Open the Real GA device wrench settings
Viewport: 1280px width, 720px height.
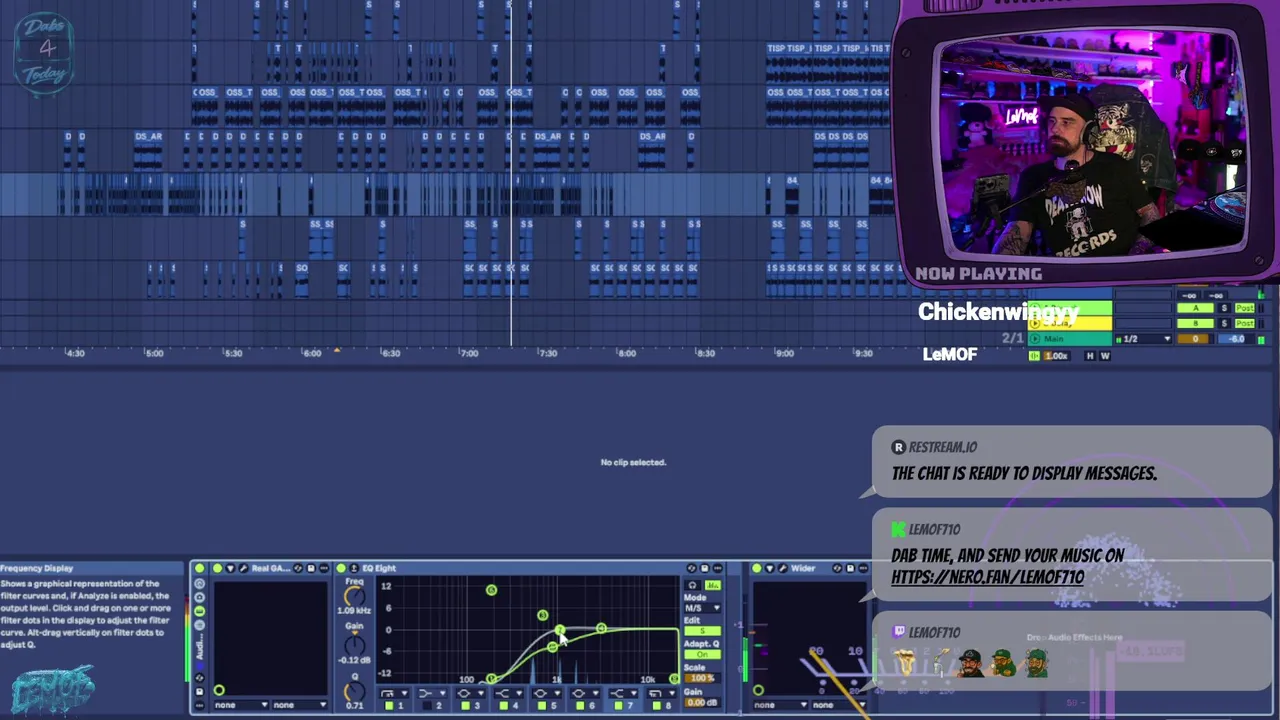(243, 568)
